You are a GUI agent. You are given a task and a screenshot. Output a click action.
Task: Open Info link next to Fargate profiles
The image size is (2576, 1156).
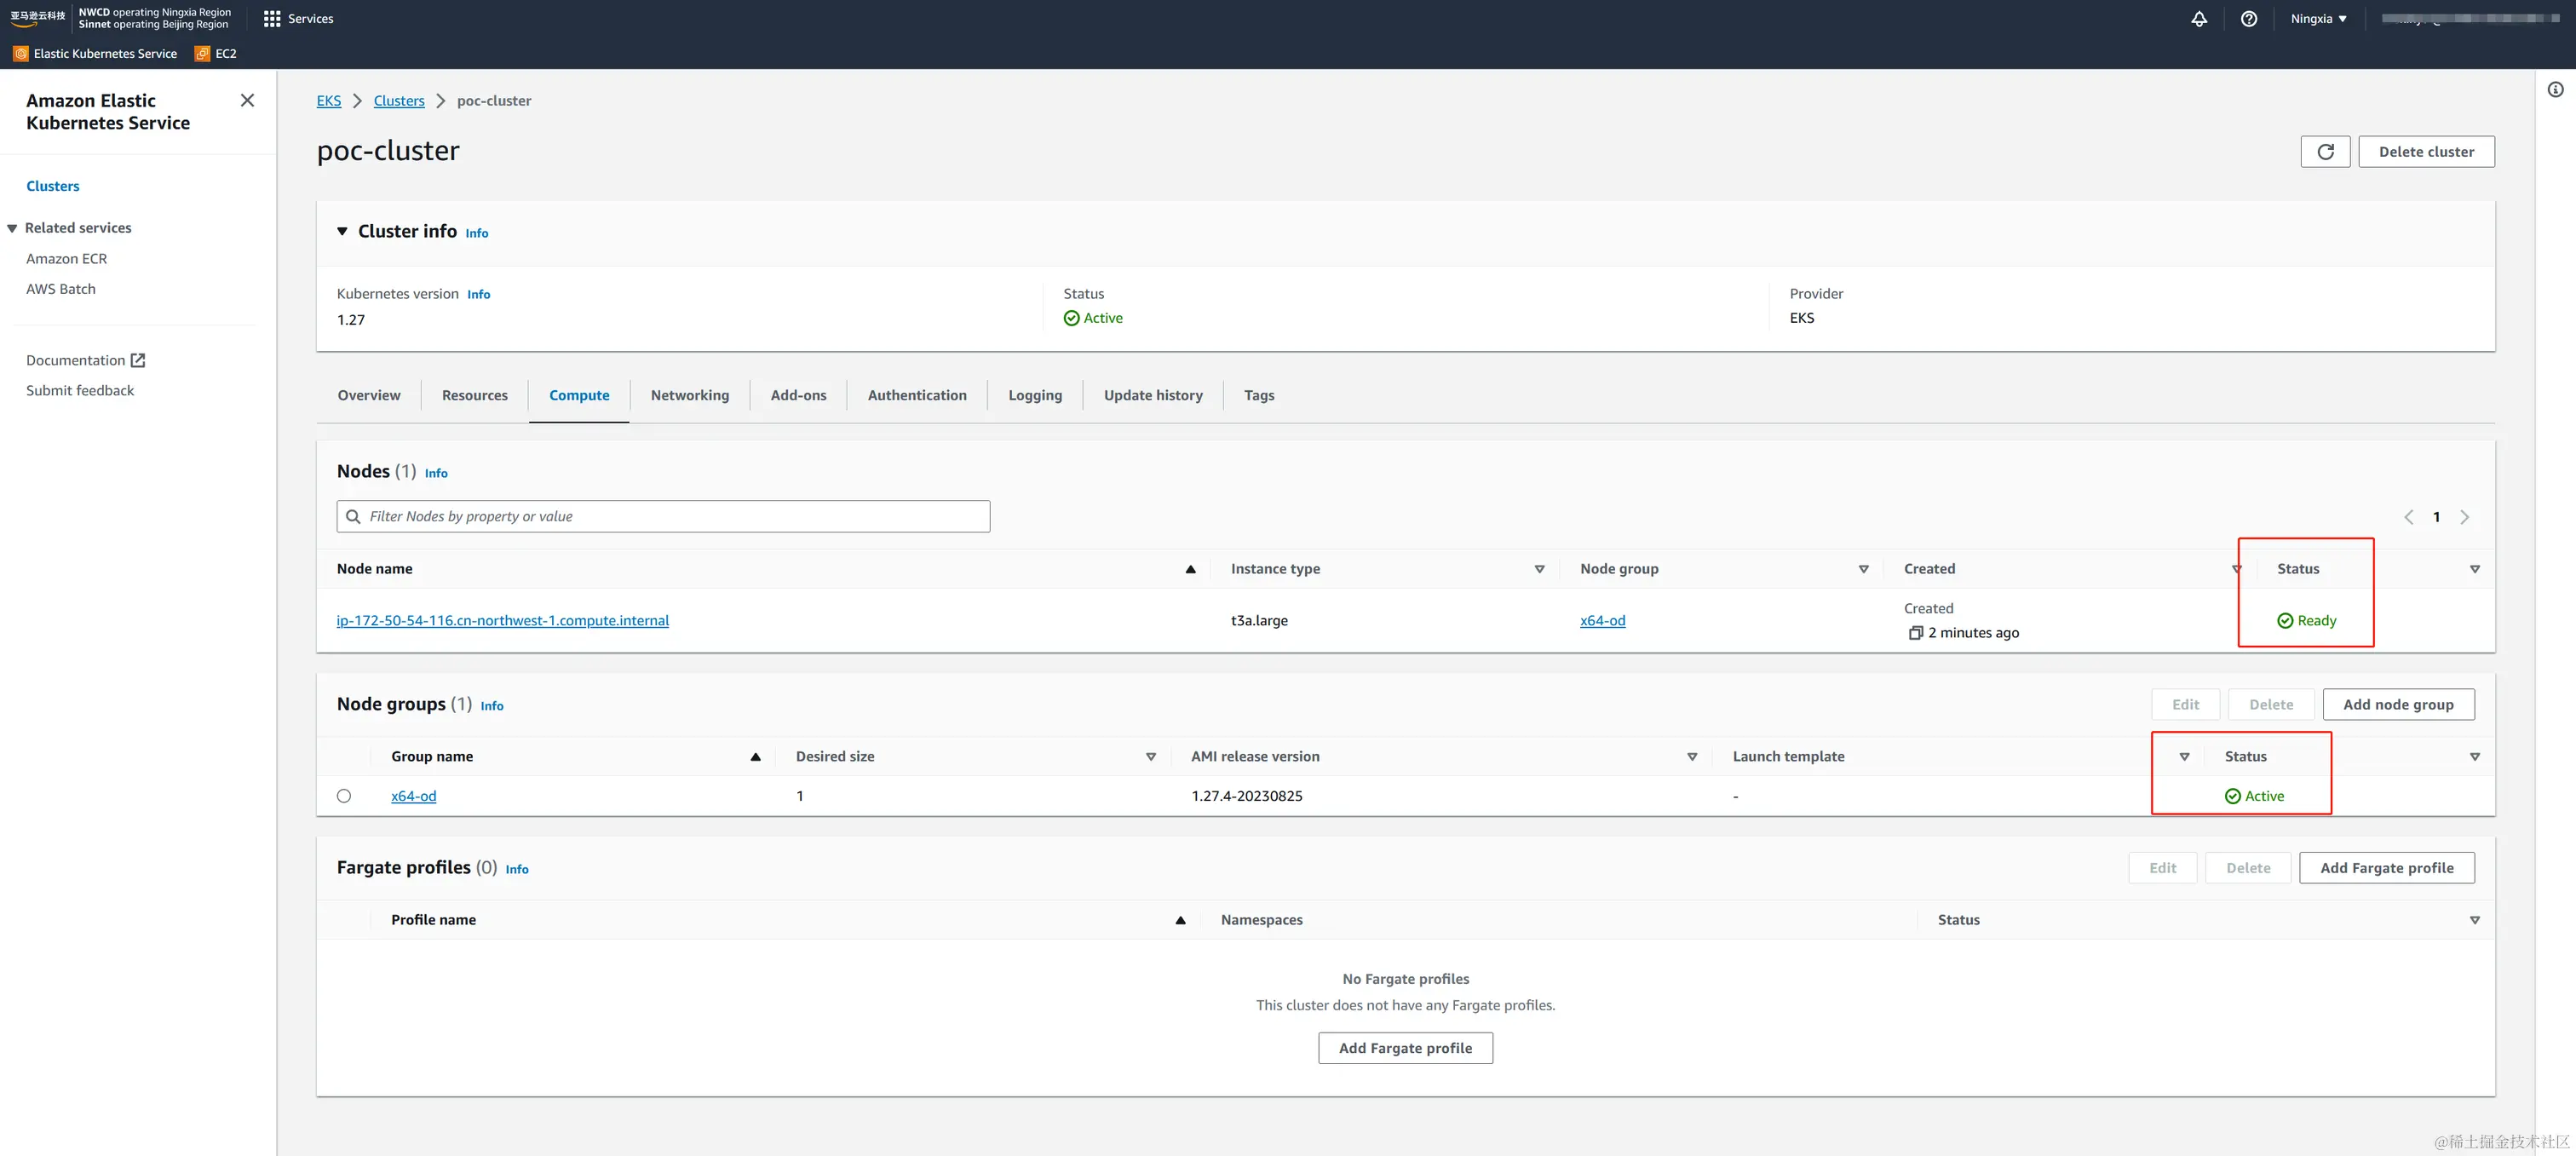(x=517, y=869)
